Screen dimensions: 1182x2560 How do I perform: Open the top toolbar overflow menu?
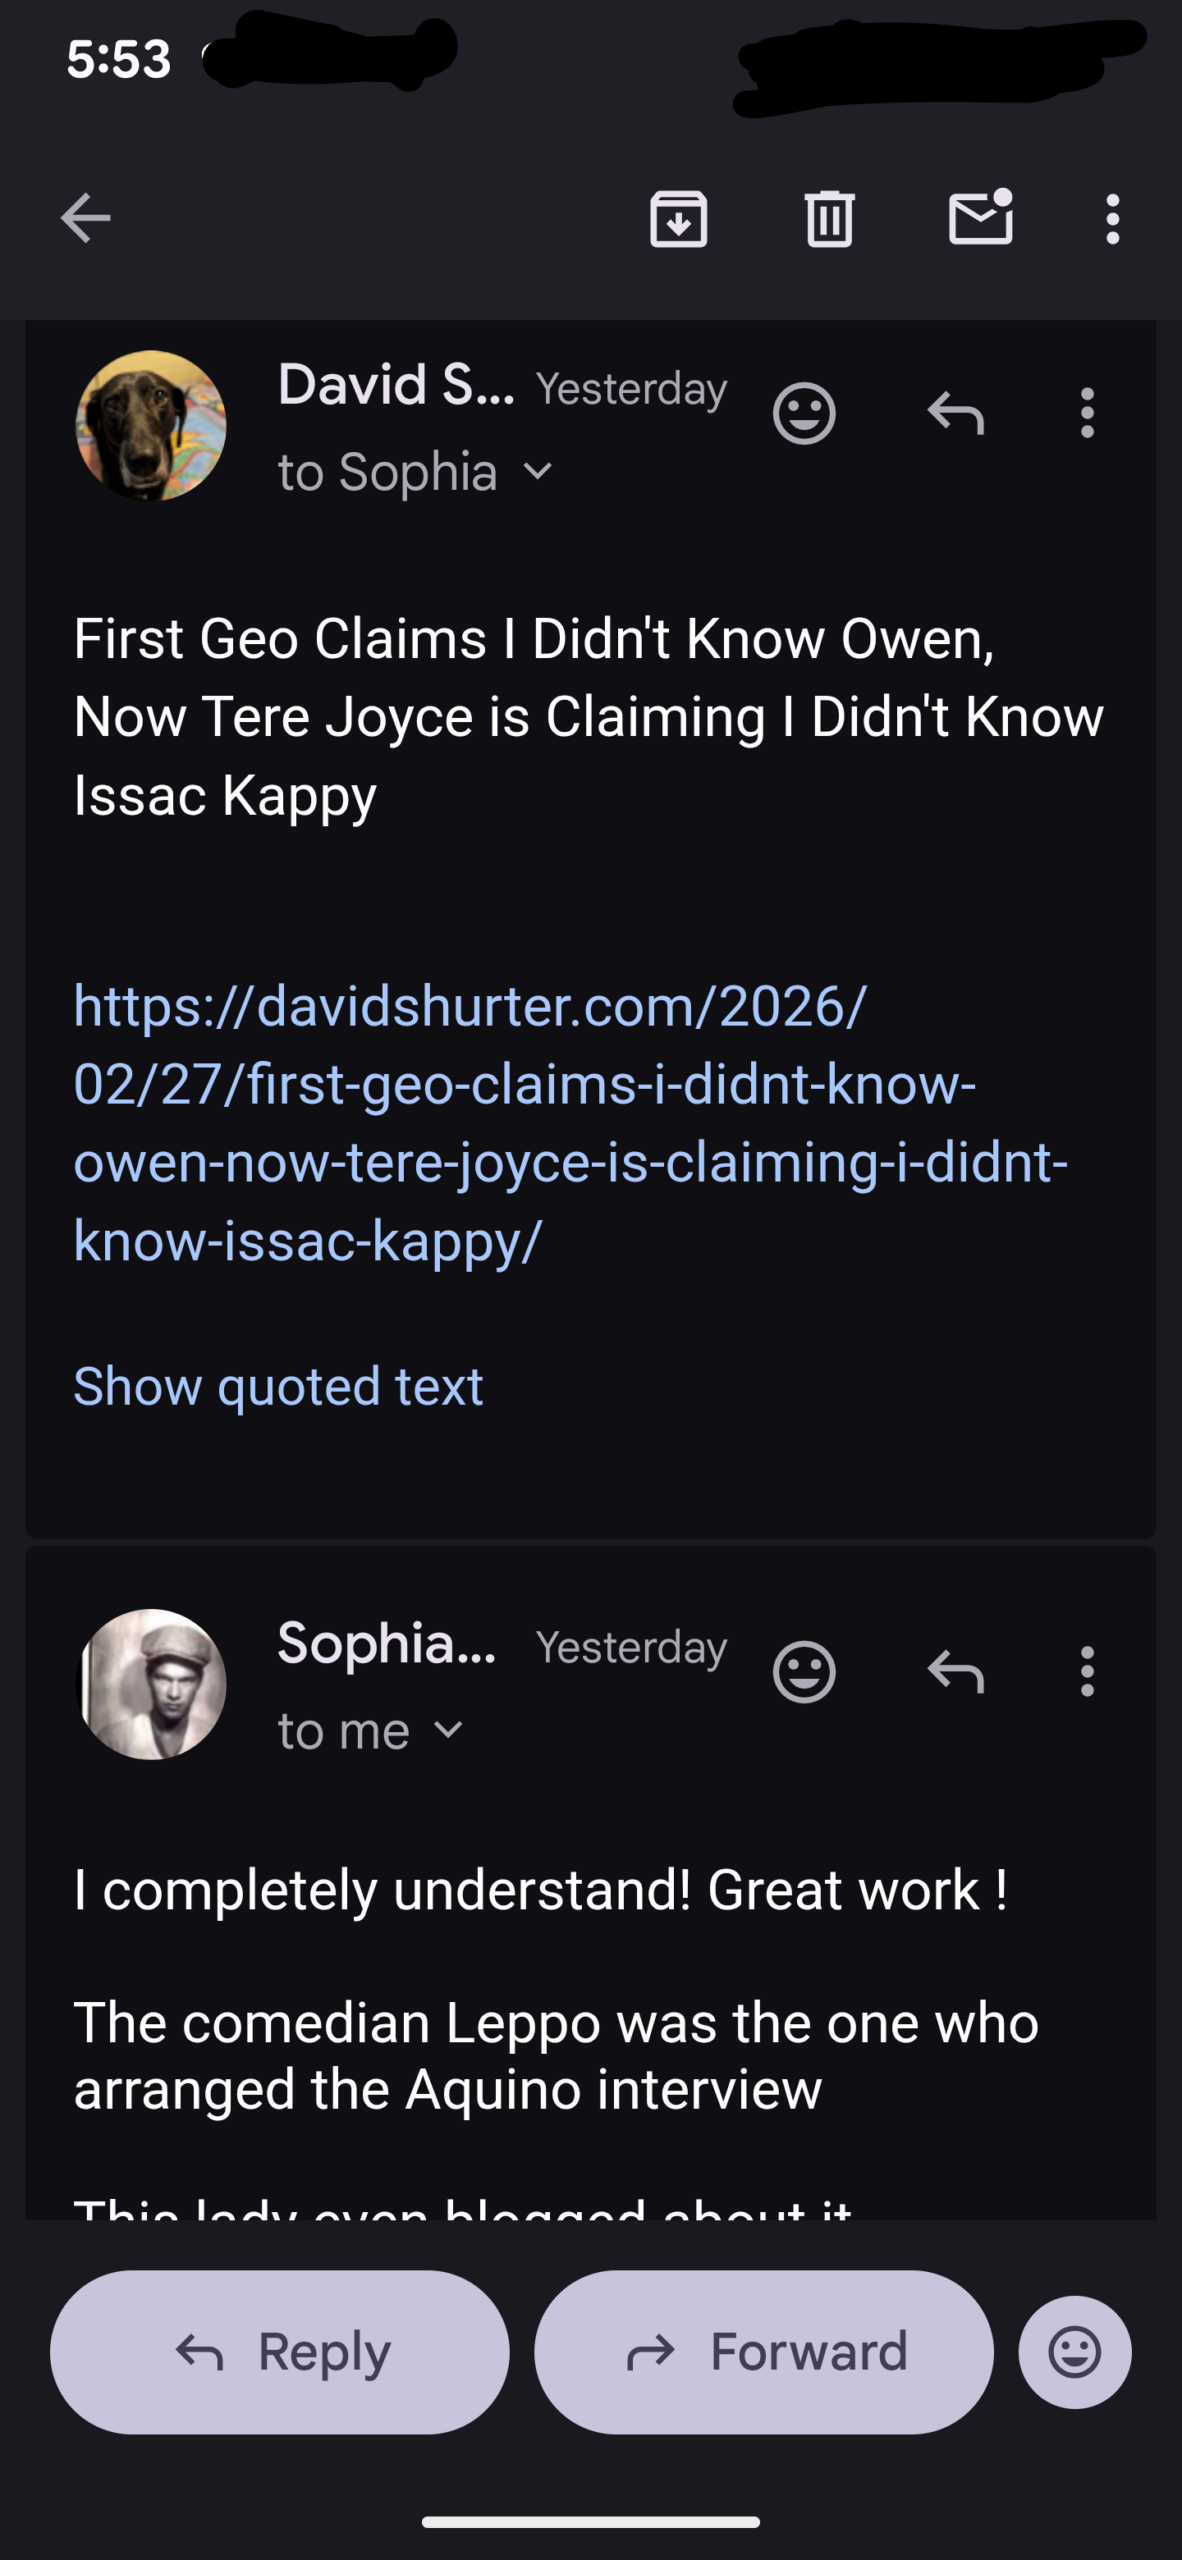1112,218
